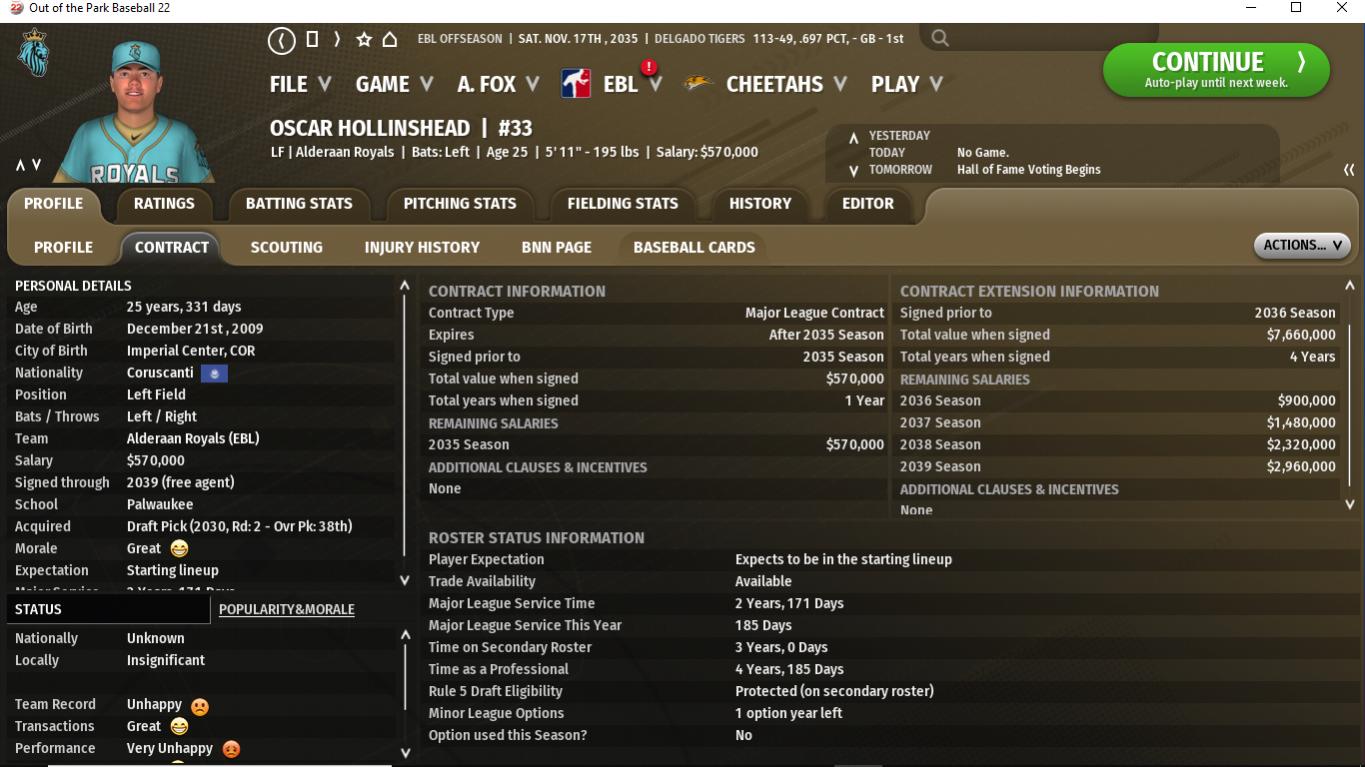The height and width of the screenshot is (767, 1365).
Task: Click the Palwaukee school value
Action: (160, 505)
